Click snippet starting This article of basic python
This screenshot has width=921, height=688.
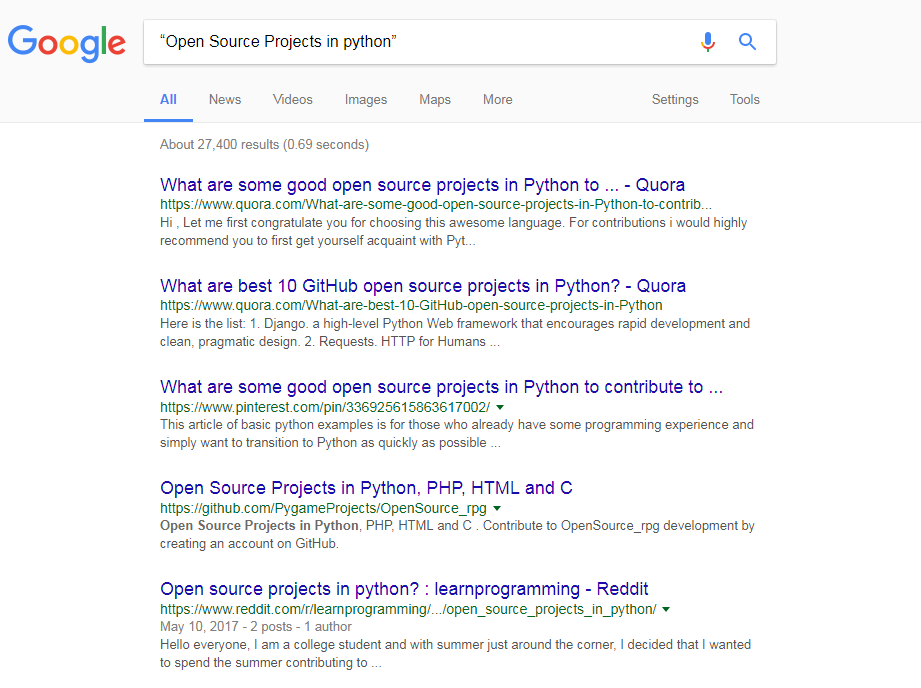456,434
